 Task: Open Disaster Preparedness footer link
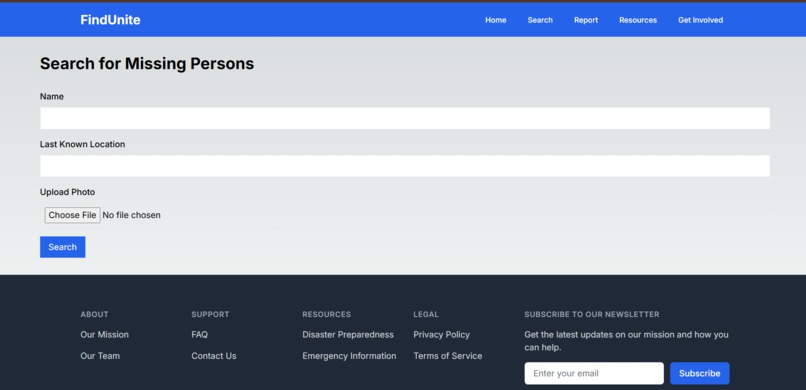348,335
